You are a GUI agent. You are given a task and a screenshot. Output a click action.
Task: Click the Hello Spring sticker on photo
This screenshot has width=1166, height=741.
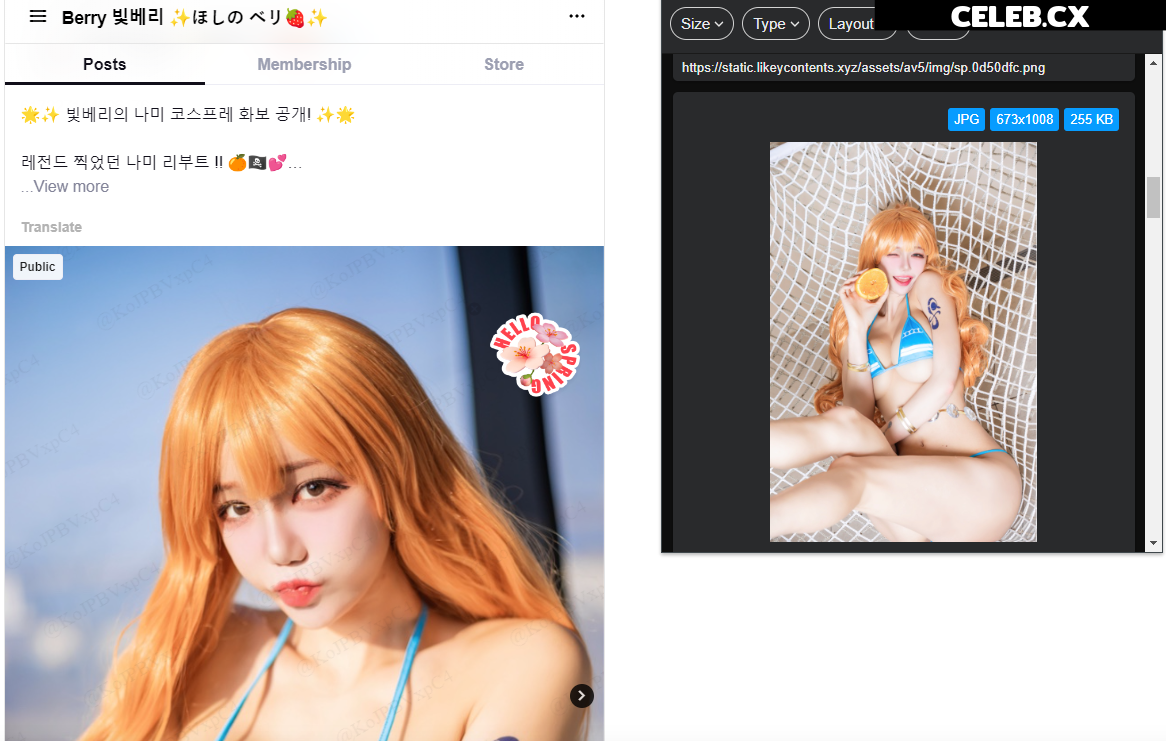point(535,354)
